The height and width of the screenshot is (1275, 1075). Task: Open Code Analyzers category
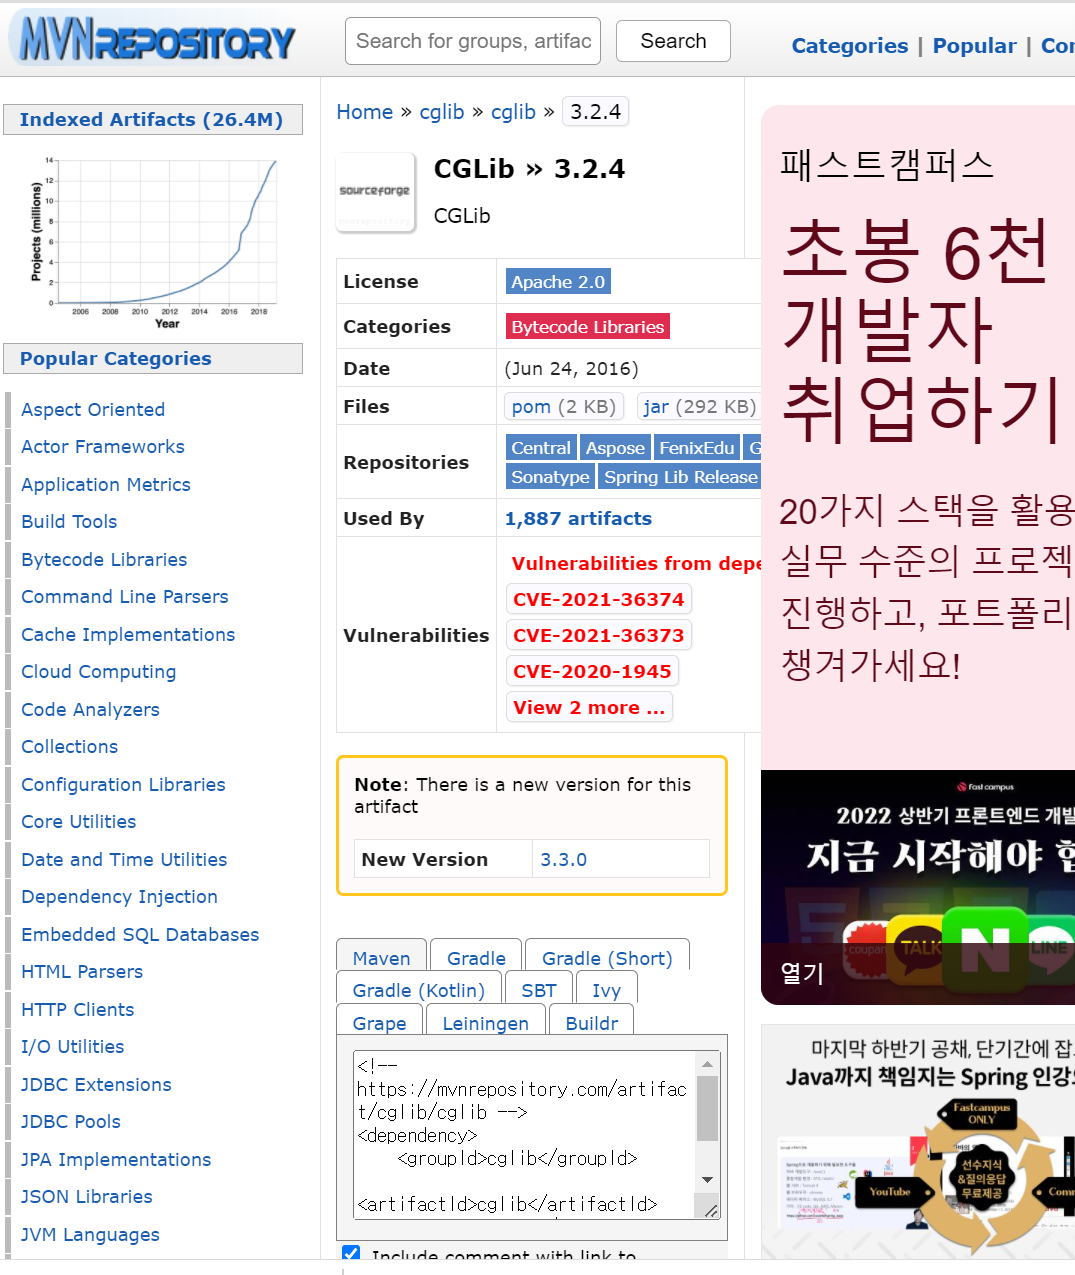click(90, 709)
